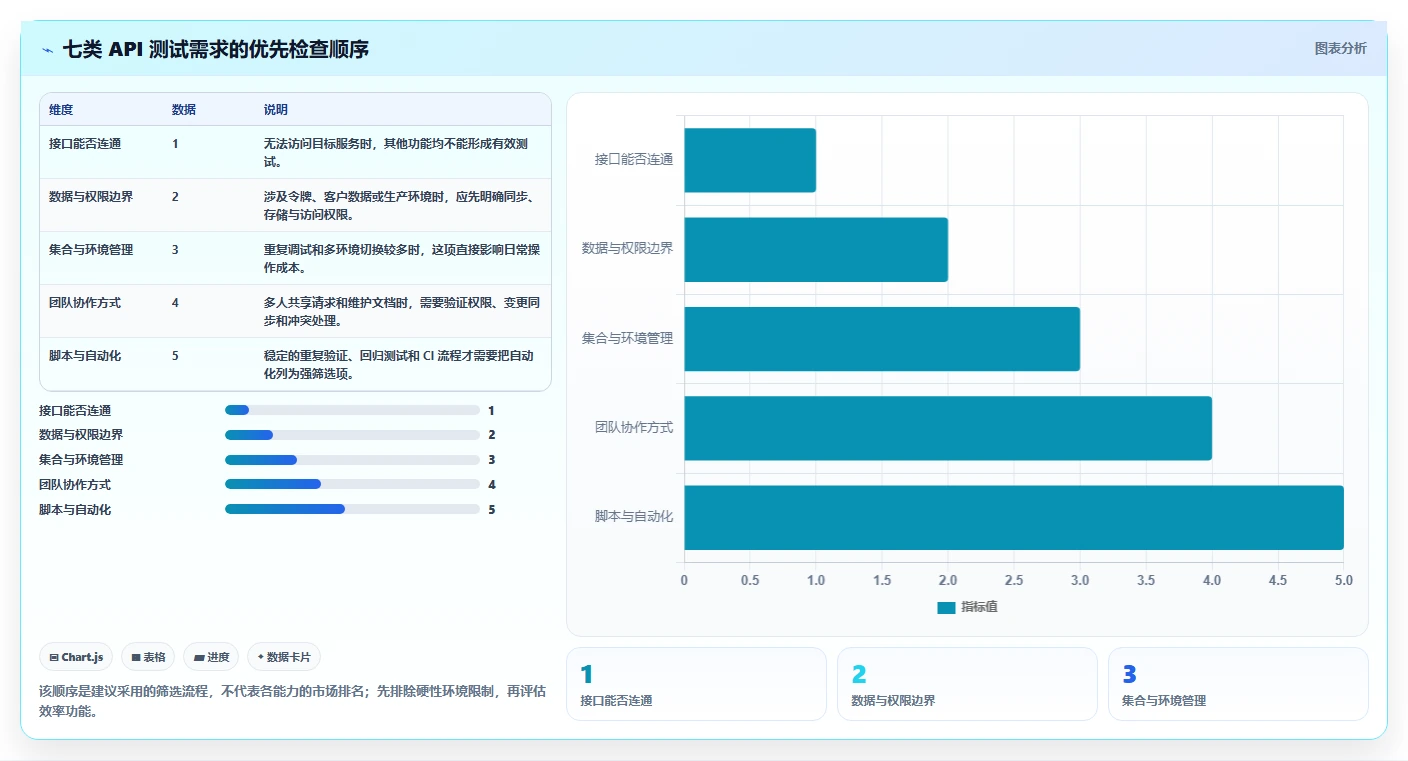This screenshot has width=1408, height=761.
Task: Click the chart y-axis label 集合与环境管理
Action: coord(628,339)
